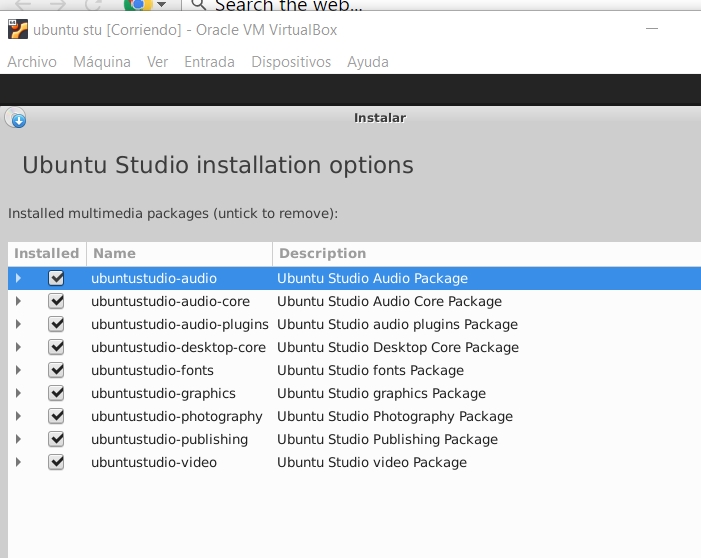The image size is (701, 558).
Task: Toggle the ubuntustudio-graphics checkbox
Action: [x=56, y=393]
